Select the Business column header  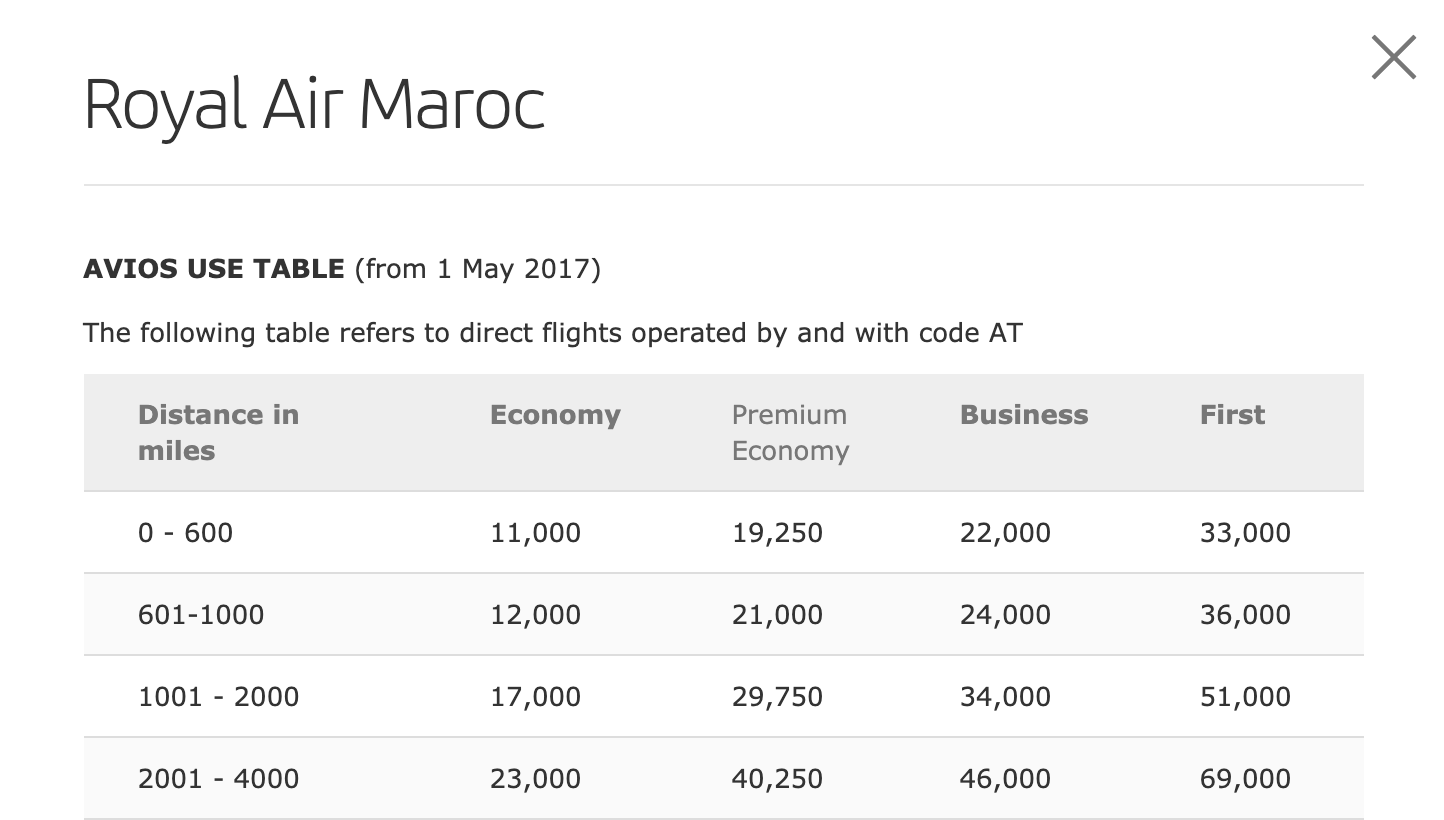[x=1023, y=415]
